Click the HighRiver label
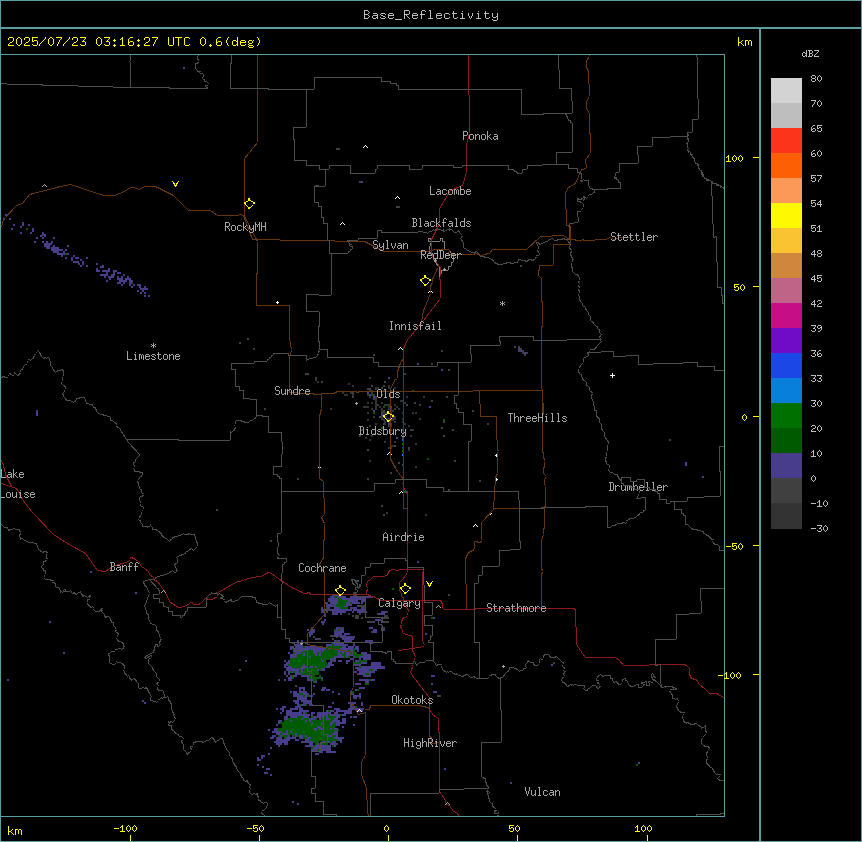This screenshot has height=842, width=862. (430, 743)
